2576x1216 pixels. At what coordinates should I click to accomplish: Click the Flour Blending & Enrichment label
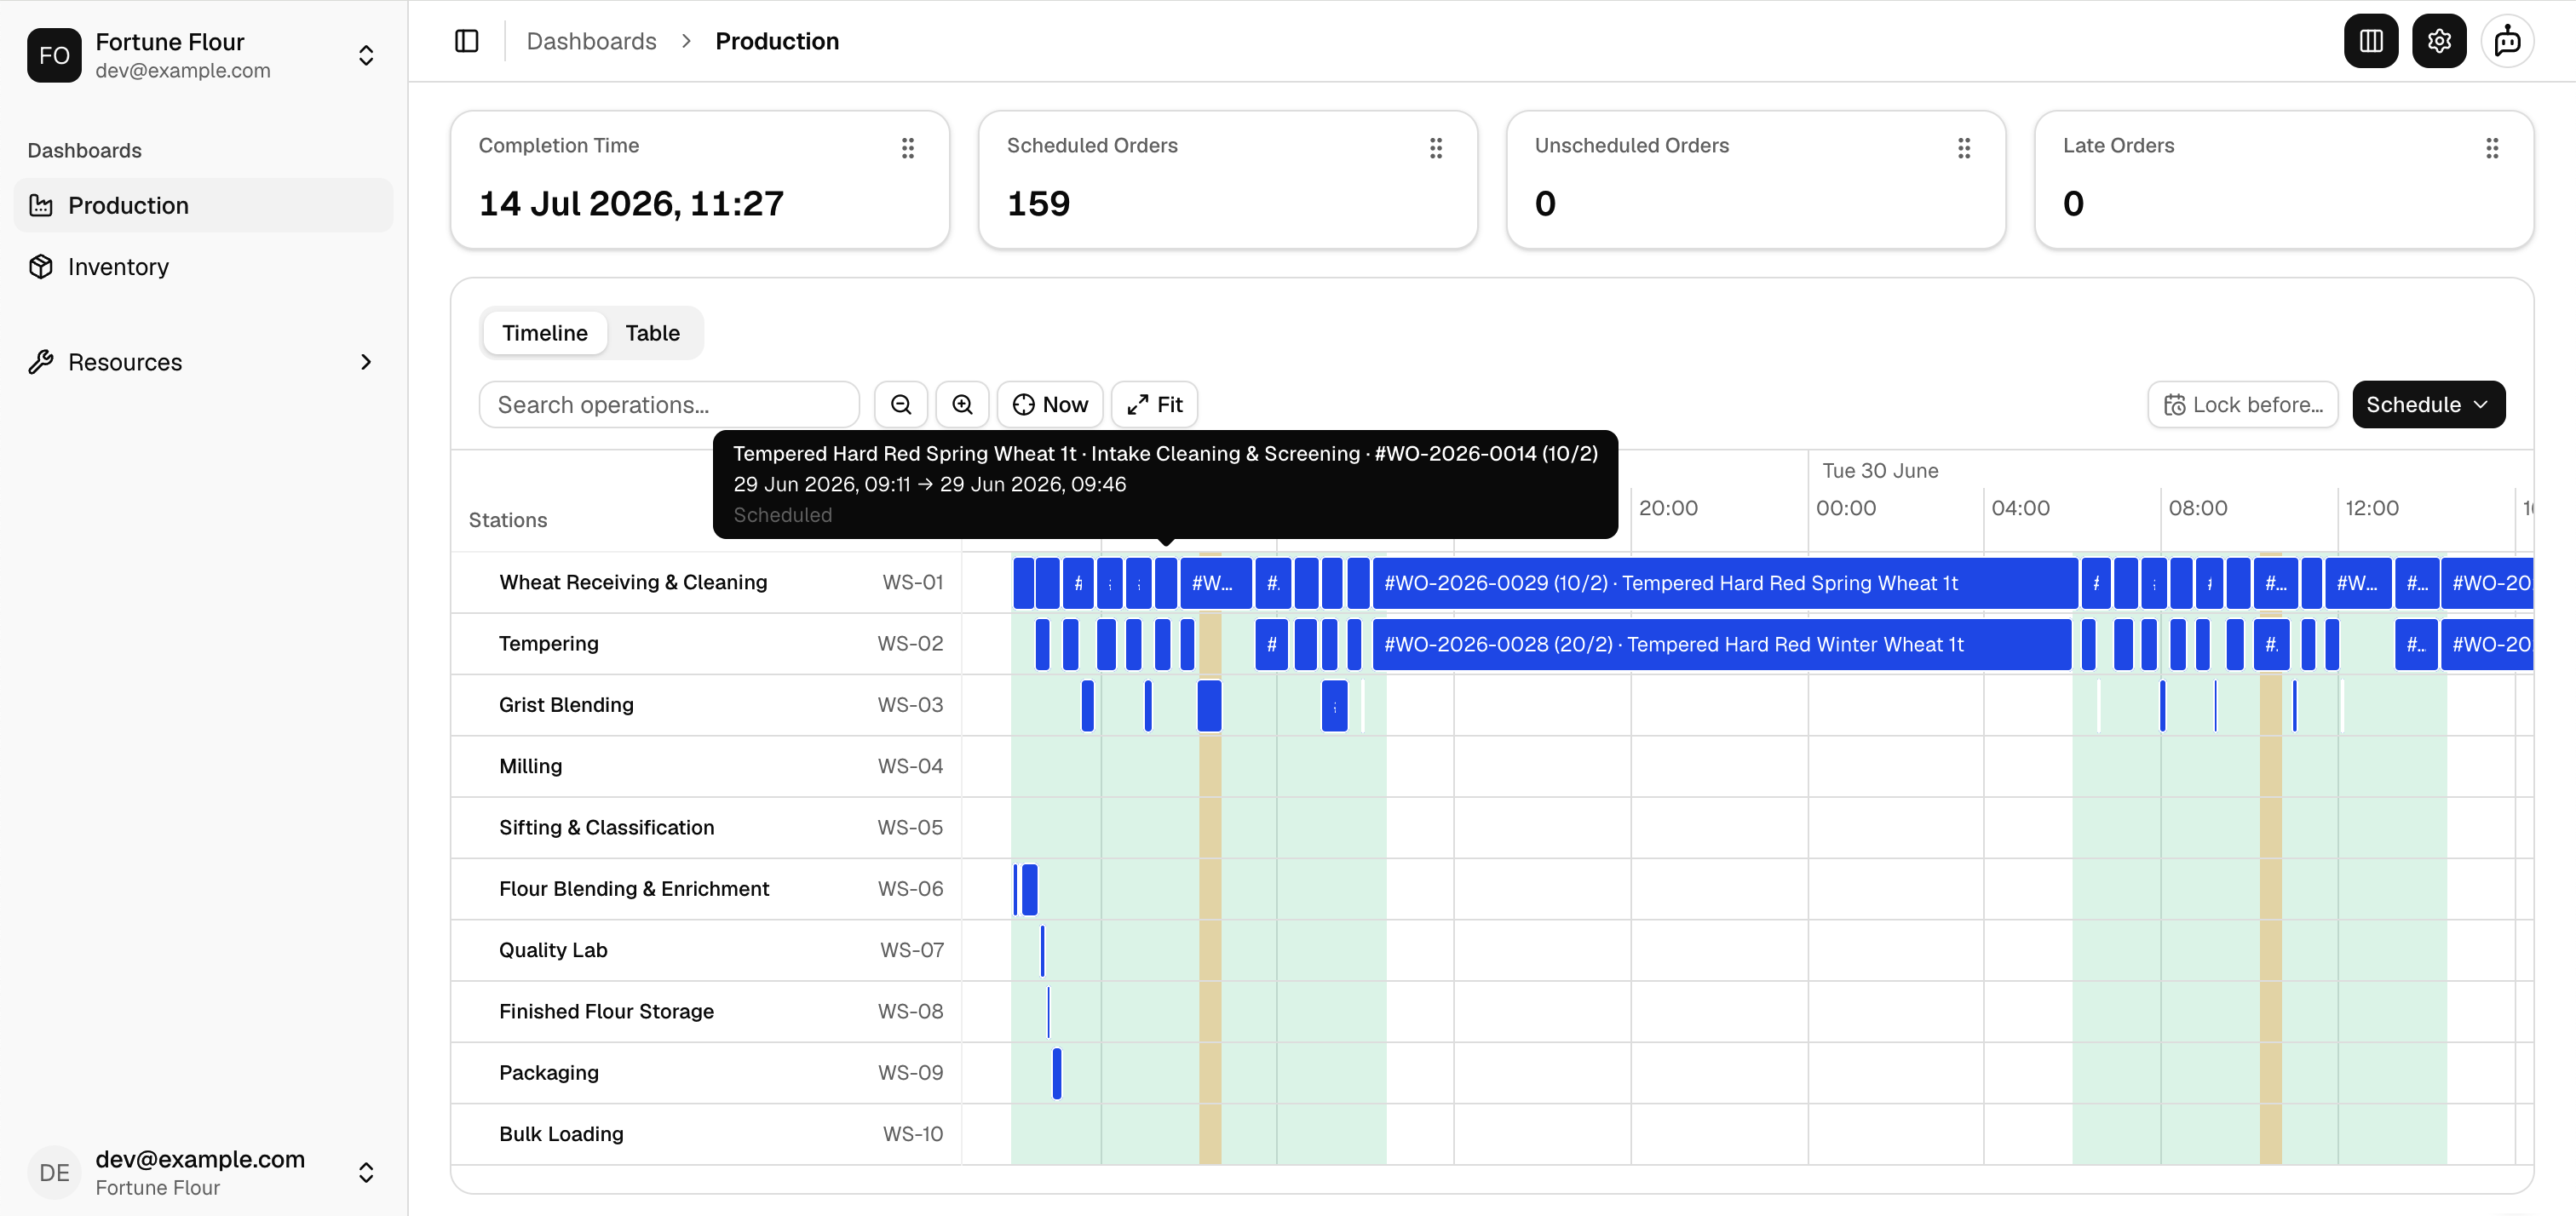[x=634, y=889]
